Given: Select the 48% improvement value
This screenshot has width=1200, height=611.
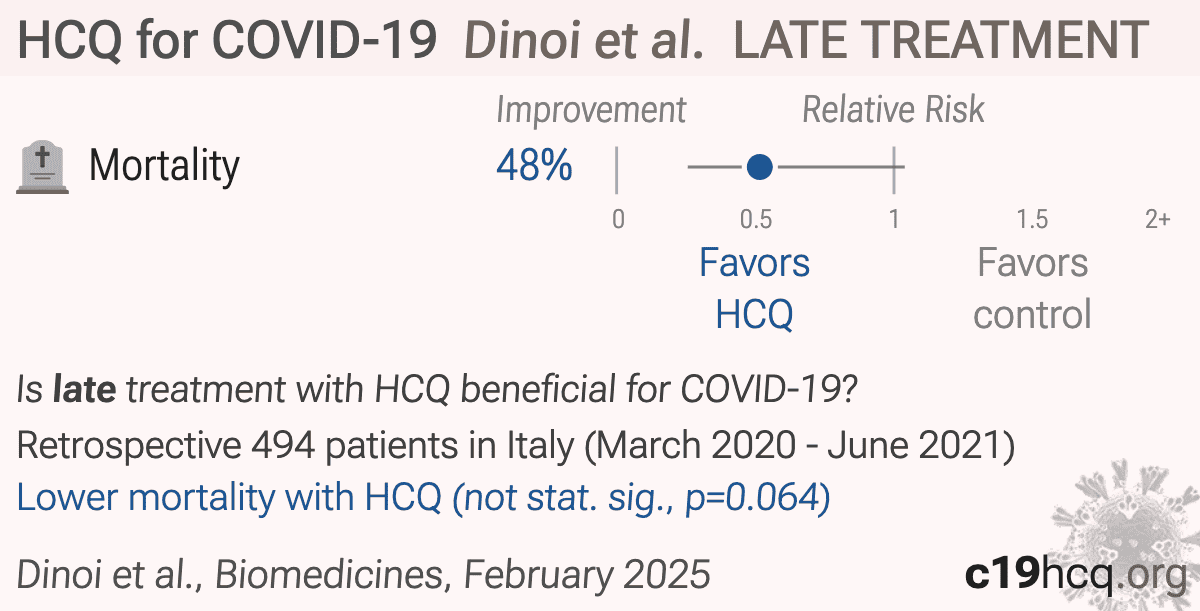Looking at the screenshot, I should [x=534, y=166].
